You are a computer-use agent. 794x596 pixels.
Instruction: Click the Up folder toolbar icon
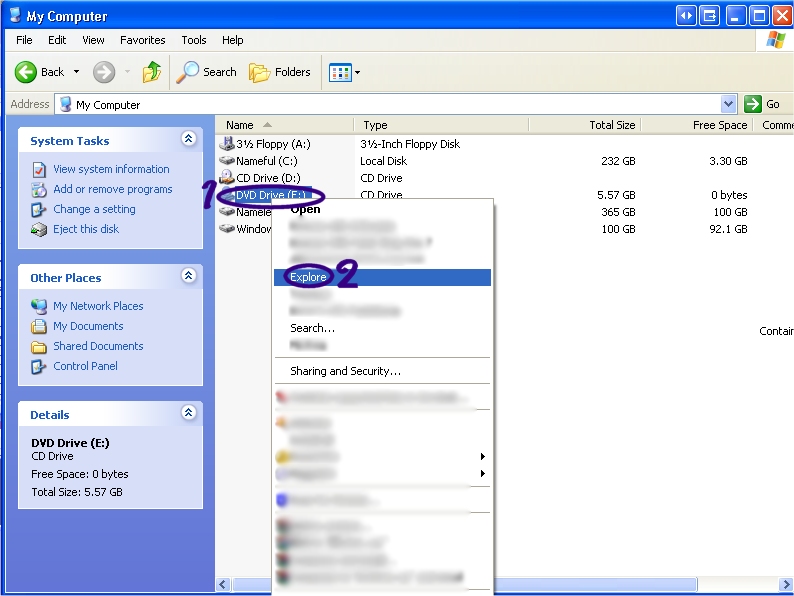(152, 72)
